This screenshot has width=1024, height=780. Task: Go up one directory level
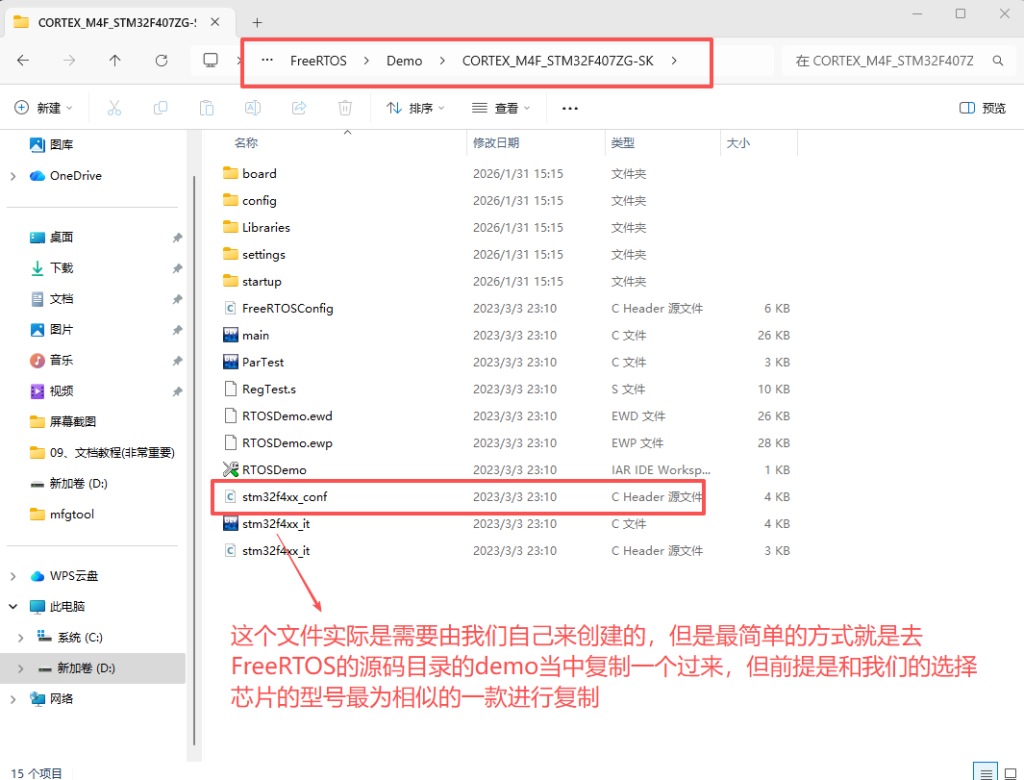coord(115,60)
